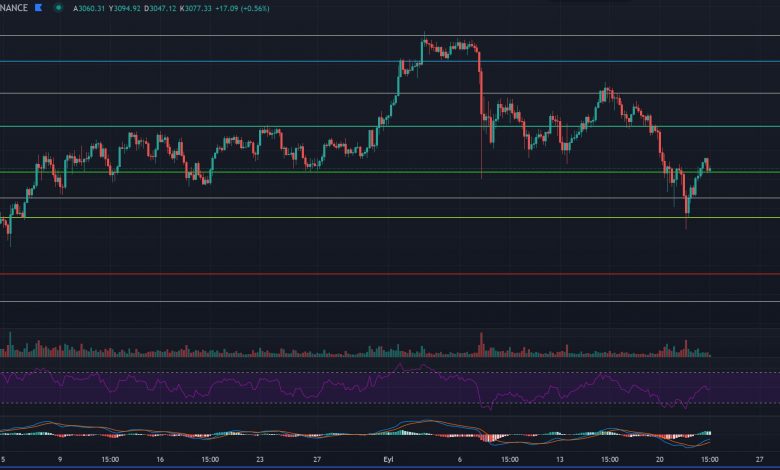This screenshot has width=780, height=470.
Task: Click the 13 date label on time axis
Action: tap(561, 460)
